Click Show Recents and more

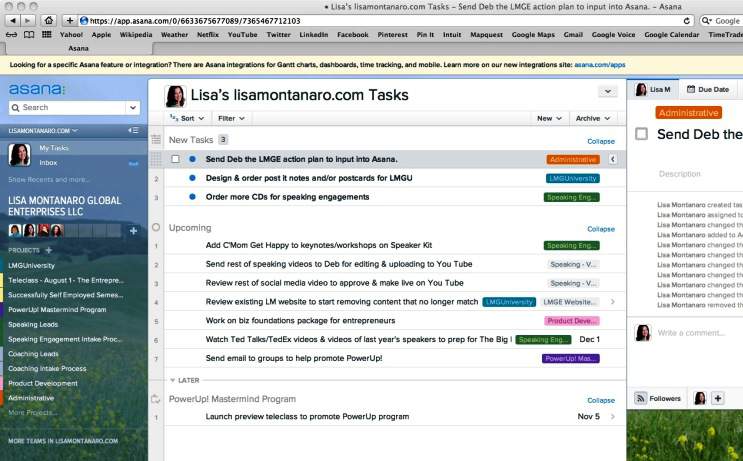[x=49, y=180]
